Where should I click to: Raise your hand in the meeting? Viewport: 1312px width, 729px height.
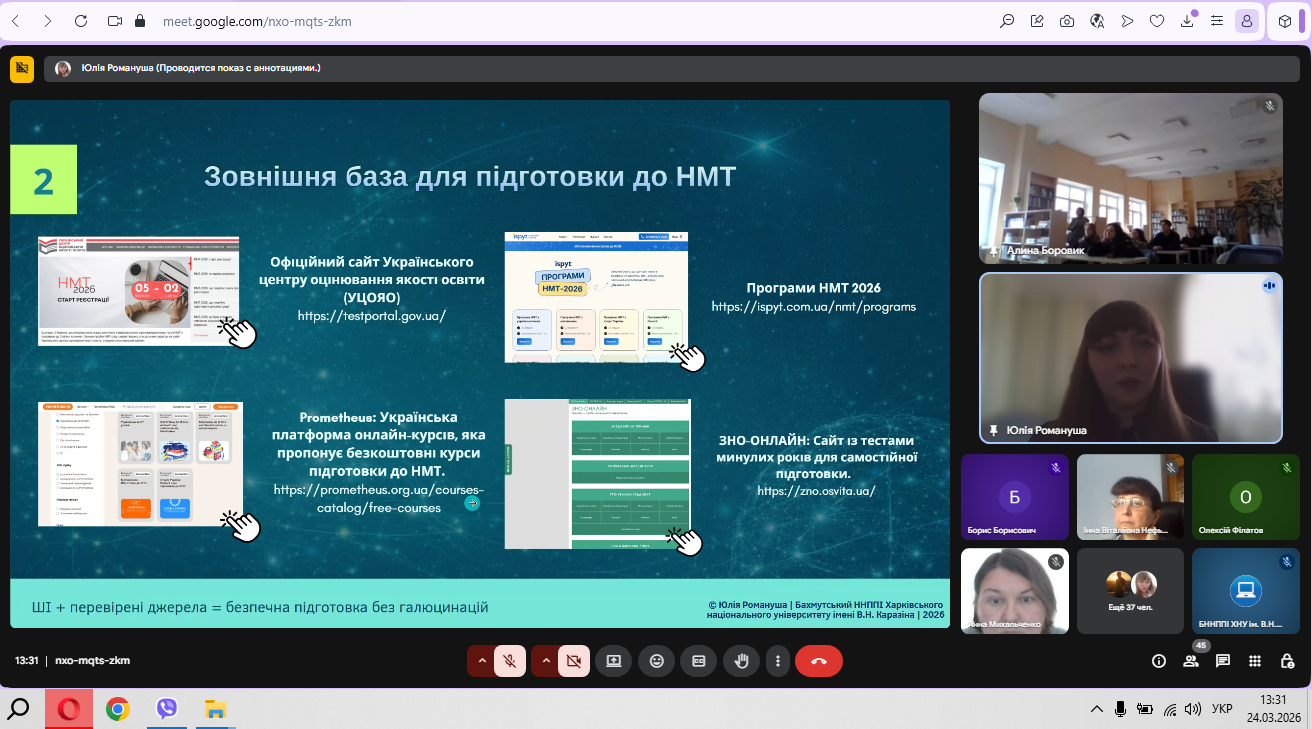point(742,661)
